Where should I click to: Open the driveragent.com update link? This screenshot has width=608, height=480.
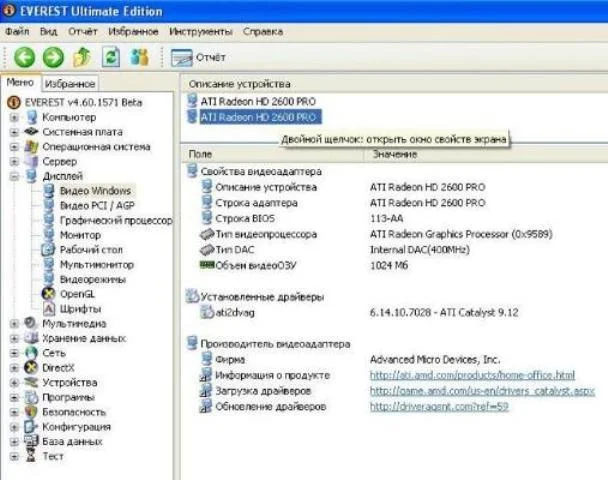(x=439, y=406)
